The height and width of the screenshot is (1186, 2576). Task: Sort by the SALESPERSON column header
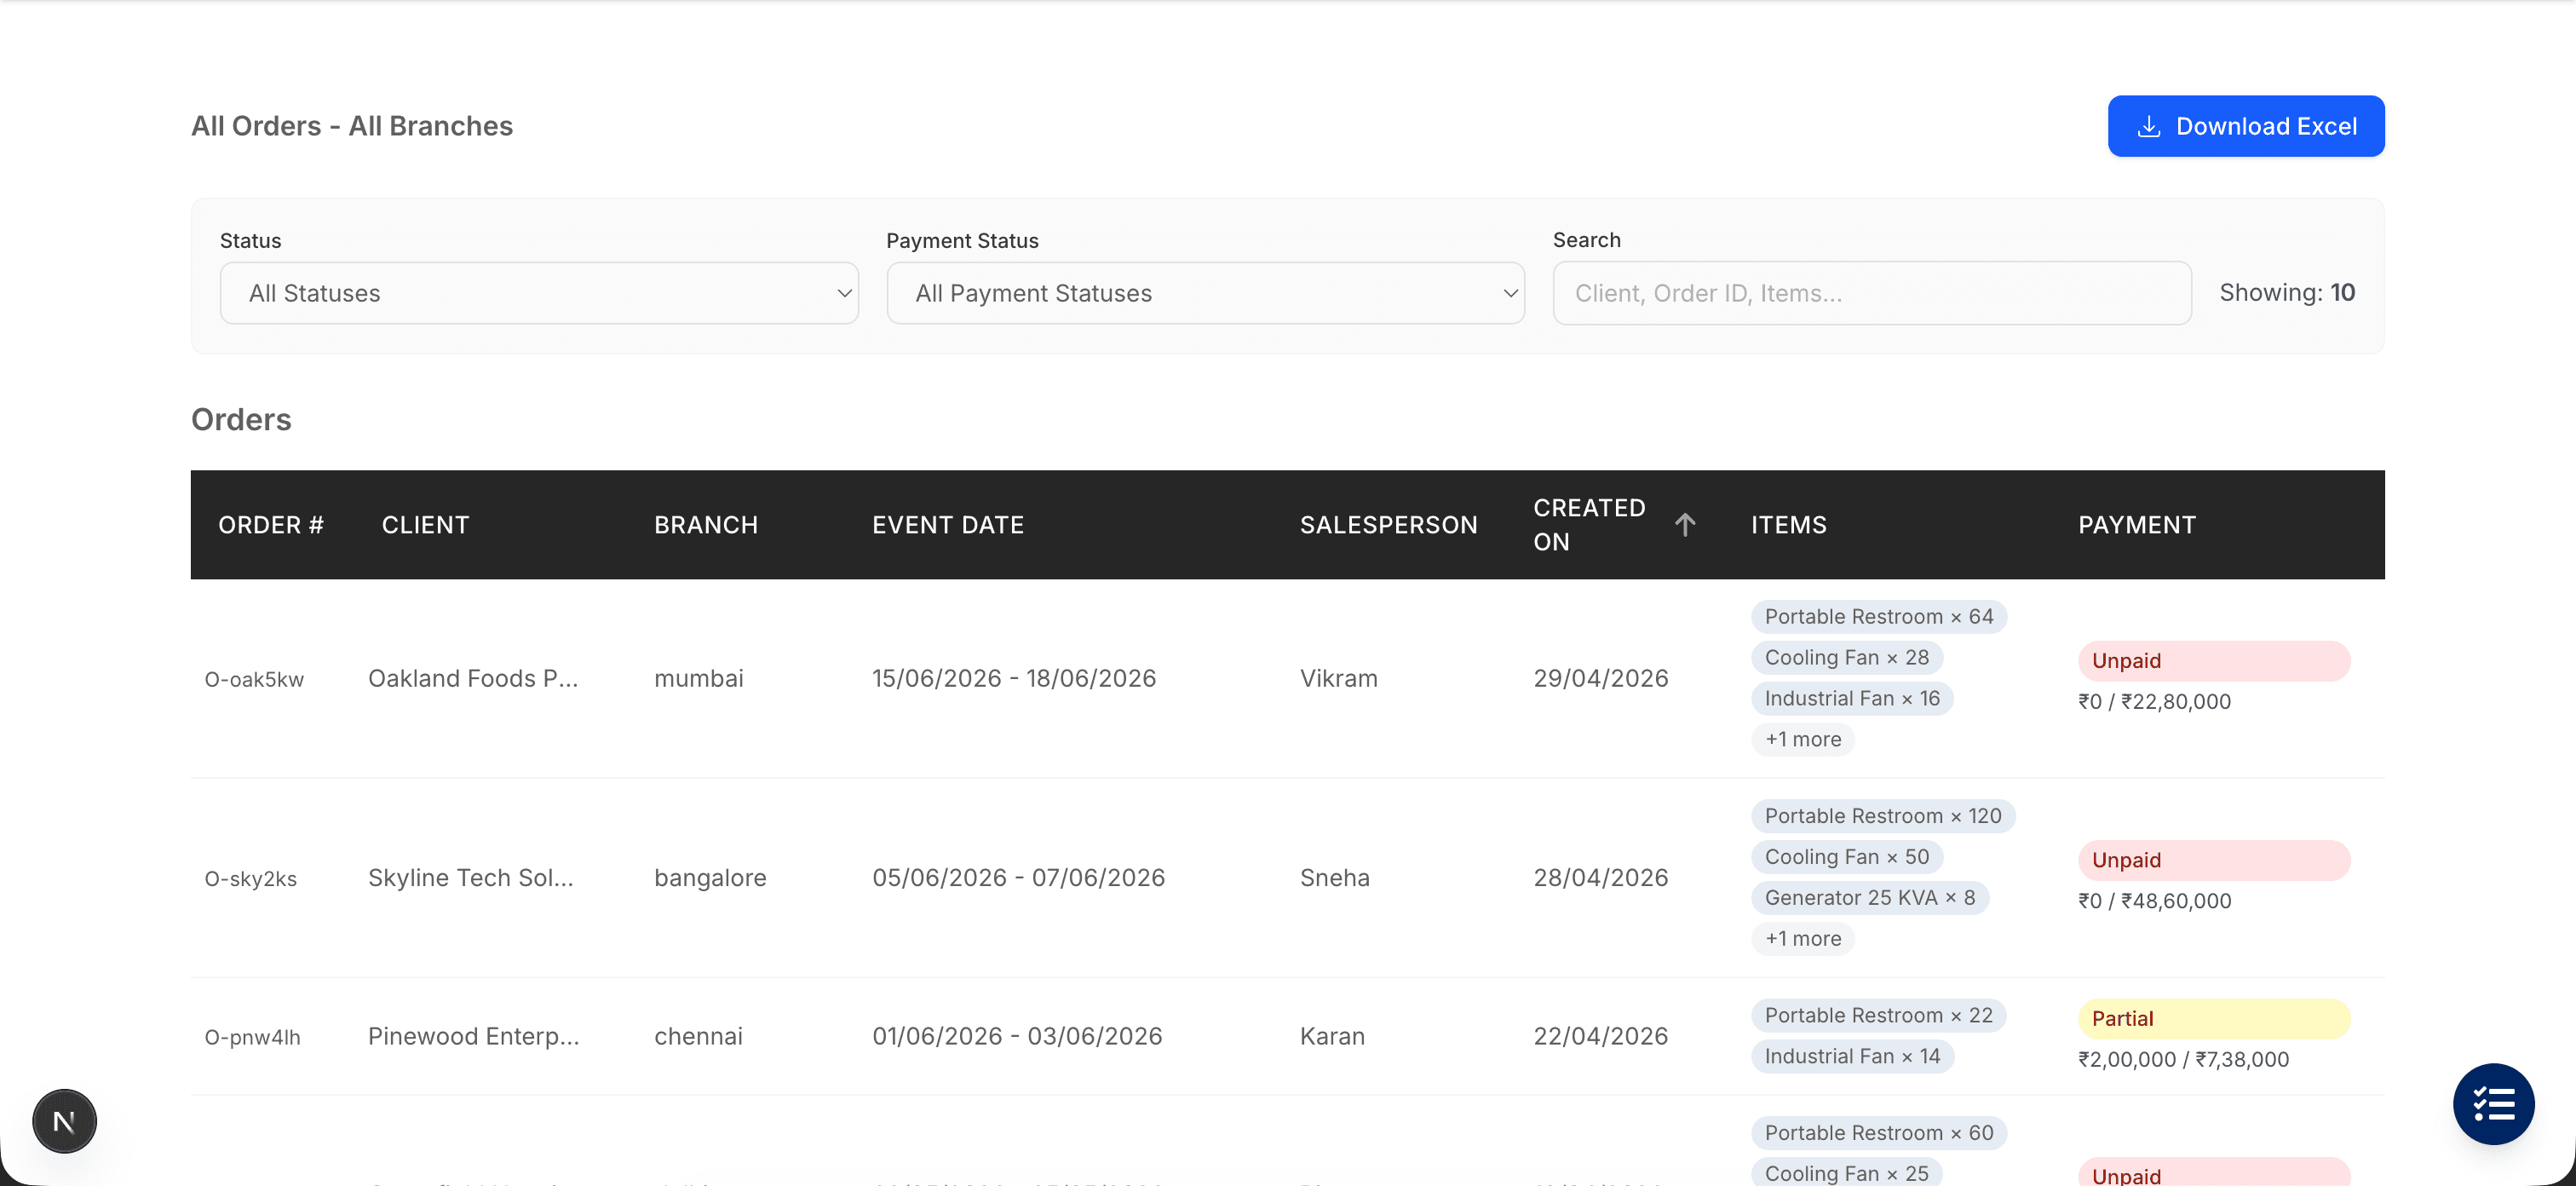1388,525
